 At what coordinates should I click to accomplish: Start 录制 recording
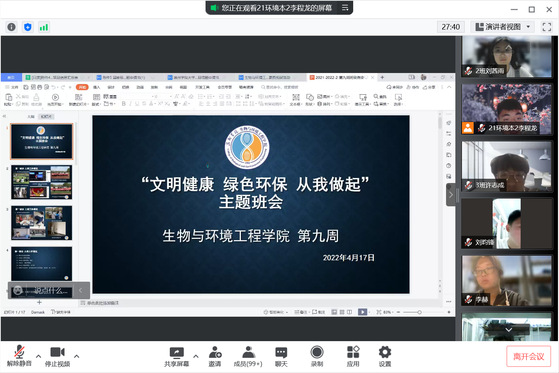[317, 356]
